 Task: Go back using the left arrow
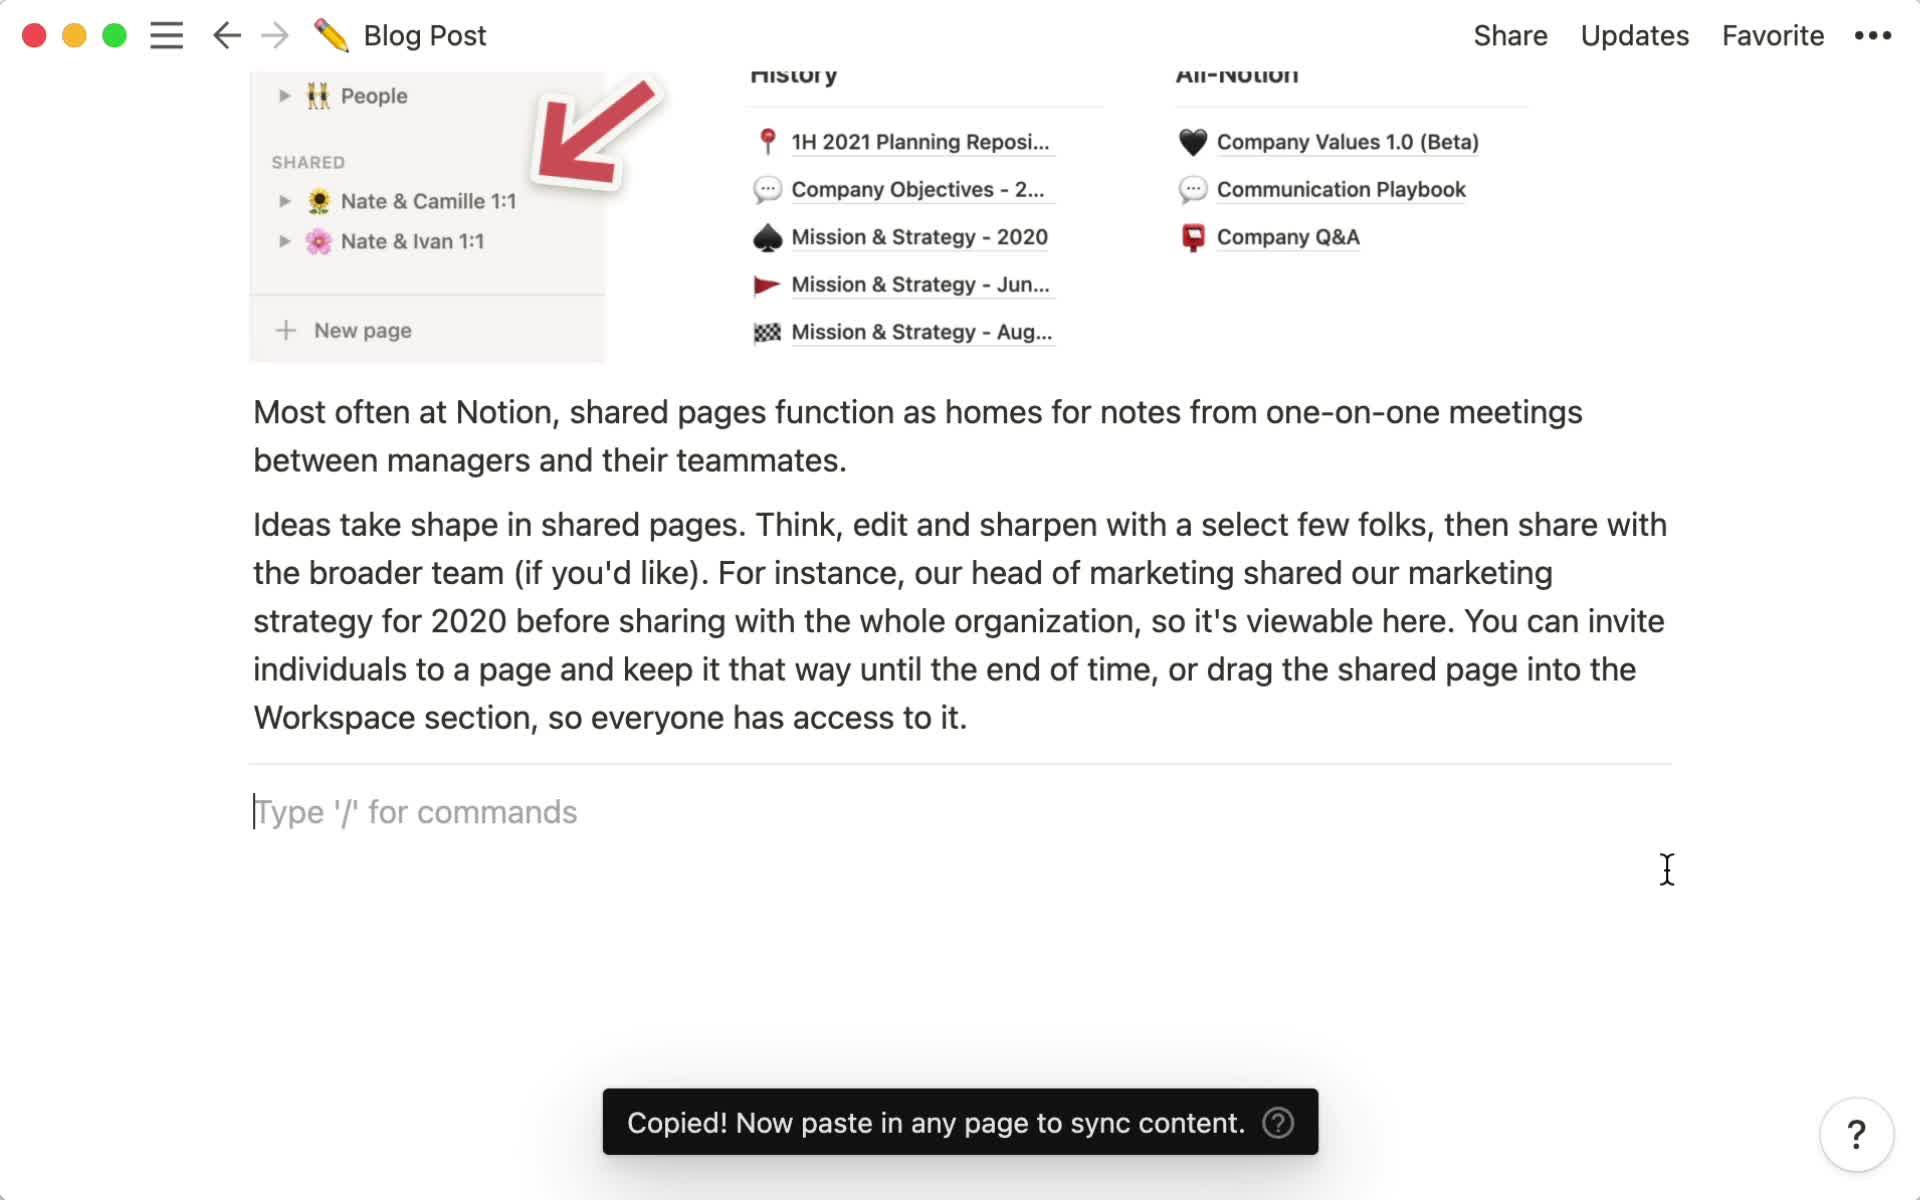pos(227,36)
